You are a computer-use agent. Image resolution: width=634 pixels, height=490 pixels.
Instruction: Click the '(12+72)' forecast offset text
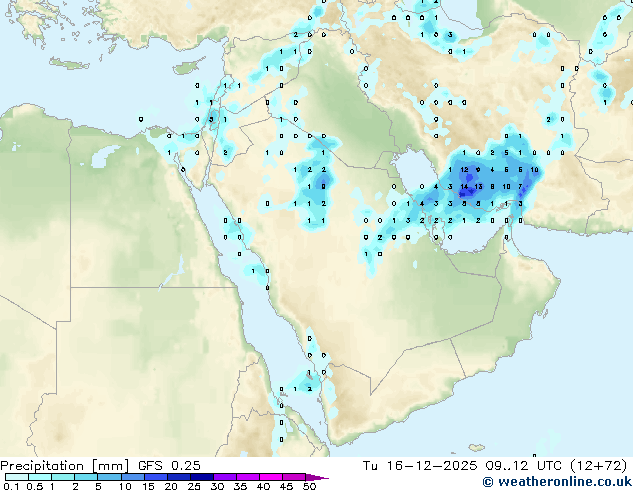(598, 466)
